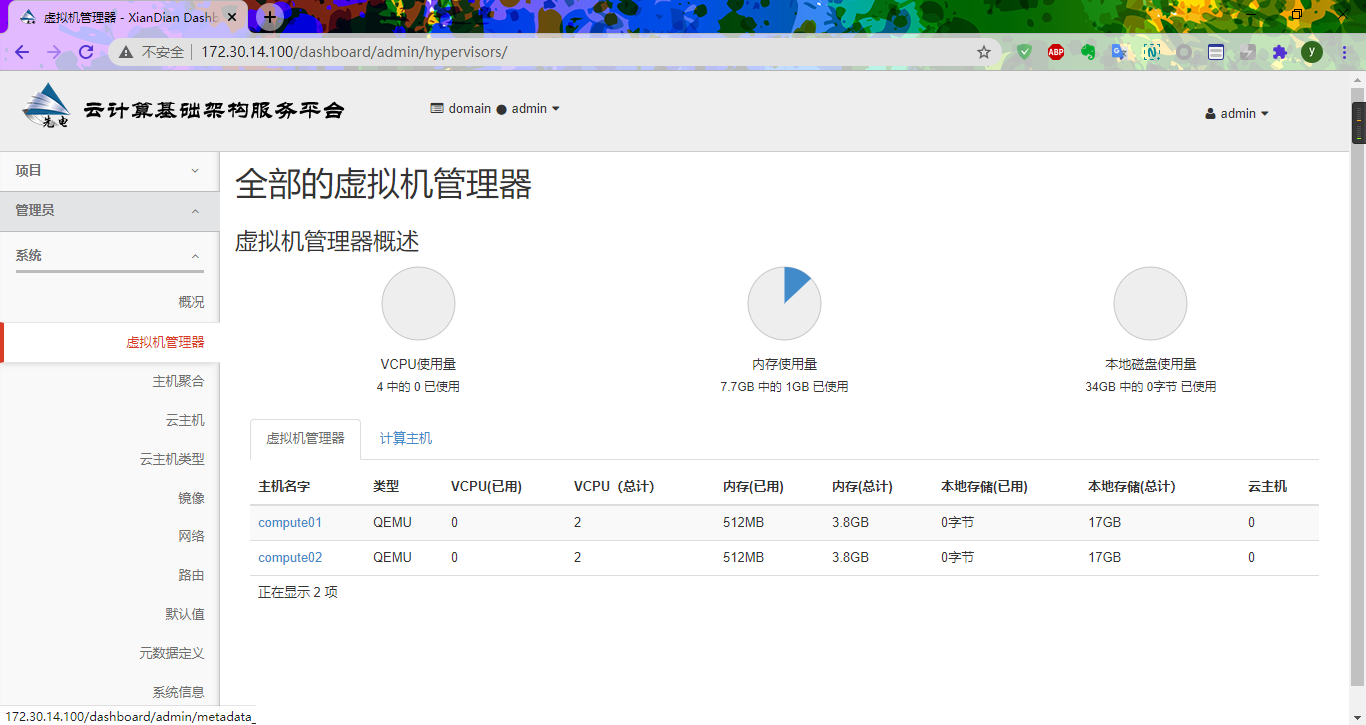The height and width of the screenshot is (725, 1366).
Task: Click the Notion web clipper extension icon
Action: [x=1151, y=51]
